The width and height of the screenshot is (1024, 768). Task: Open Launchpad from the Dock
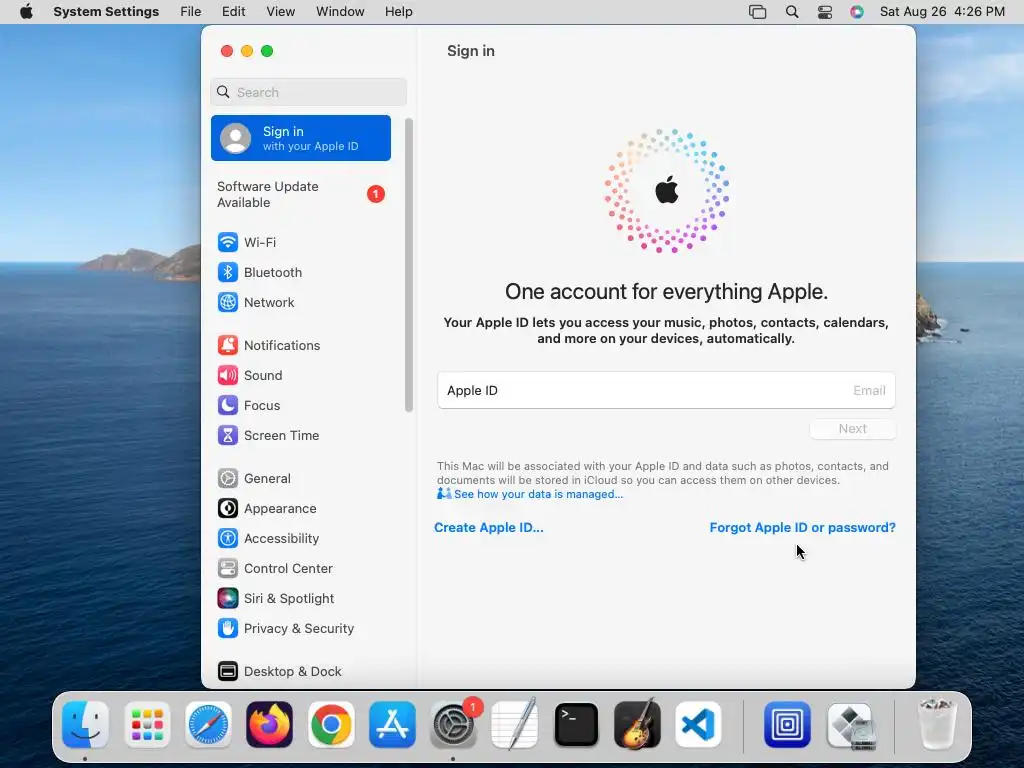pos(147,725)
